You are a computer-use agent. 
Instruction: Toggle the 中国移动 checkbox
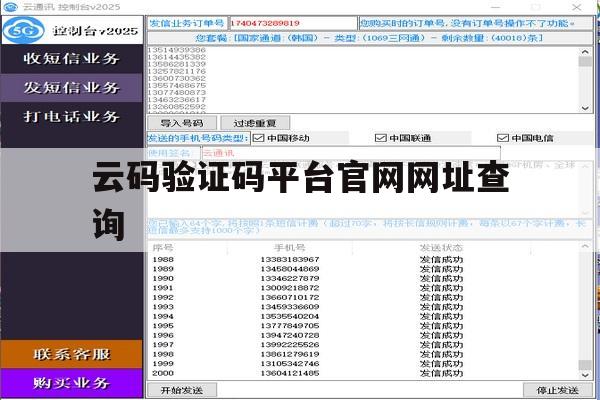point(259,138)
